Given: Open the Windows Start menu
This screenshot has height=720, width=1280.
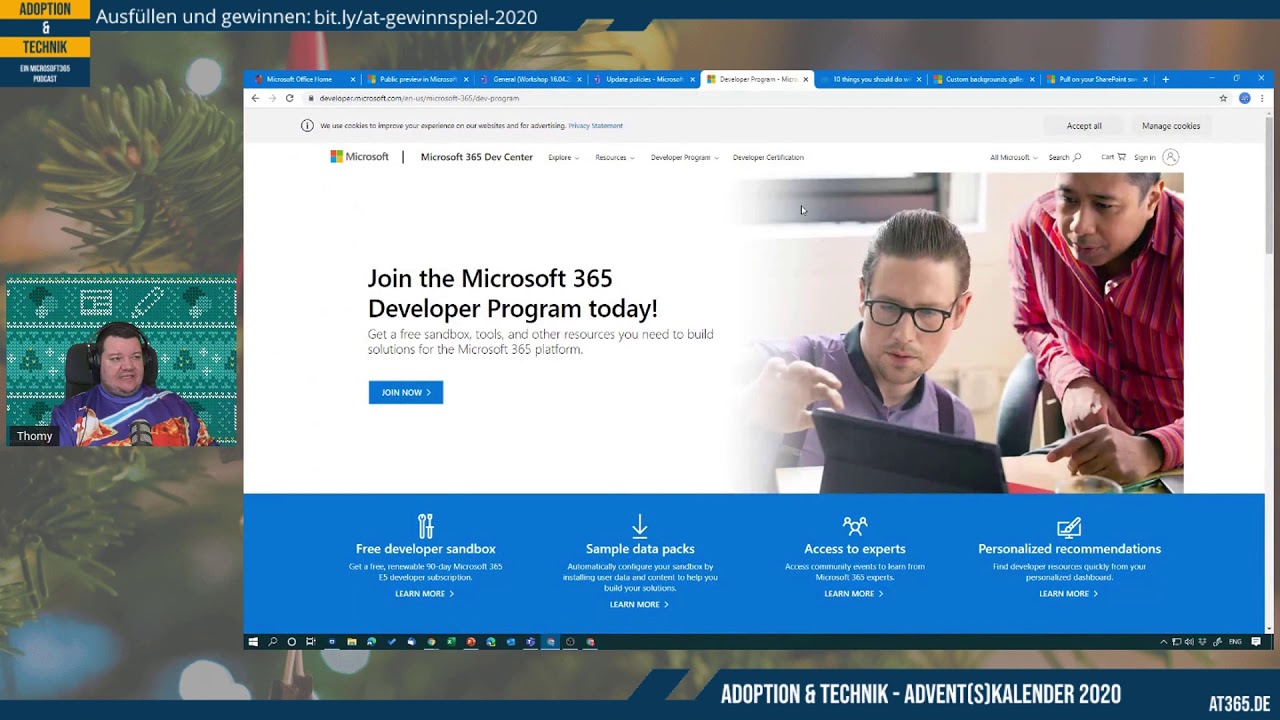Looking at the screenshot, I should pos(253,642).
